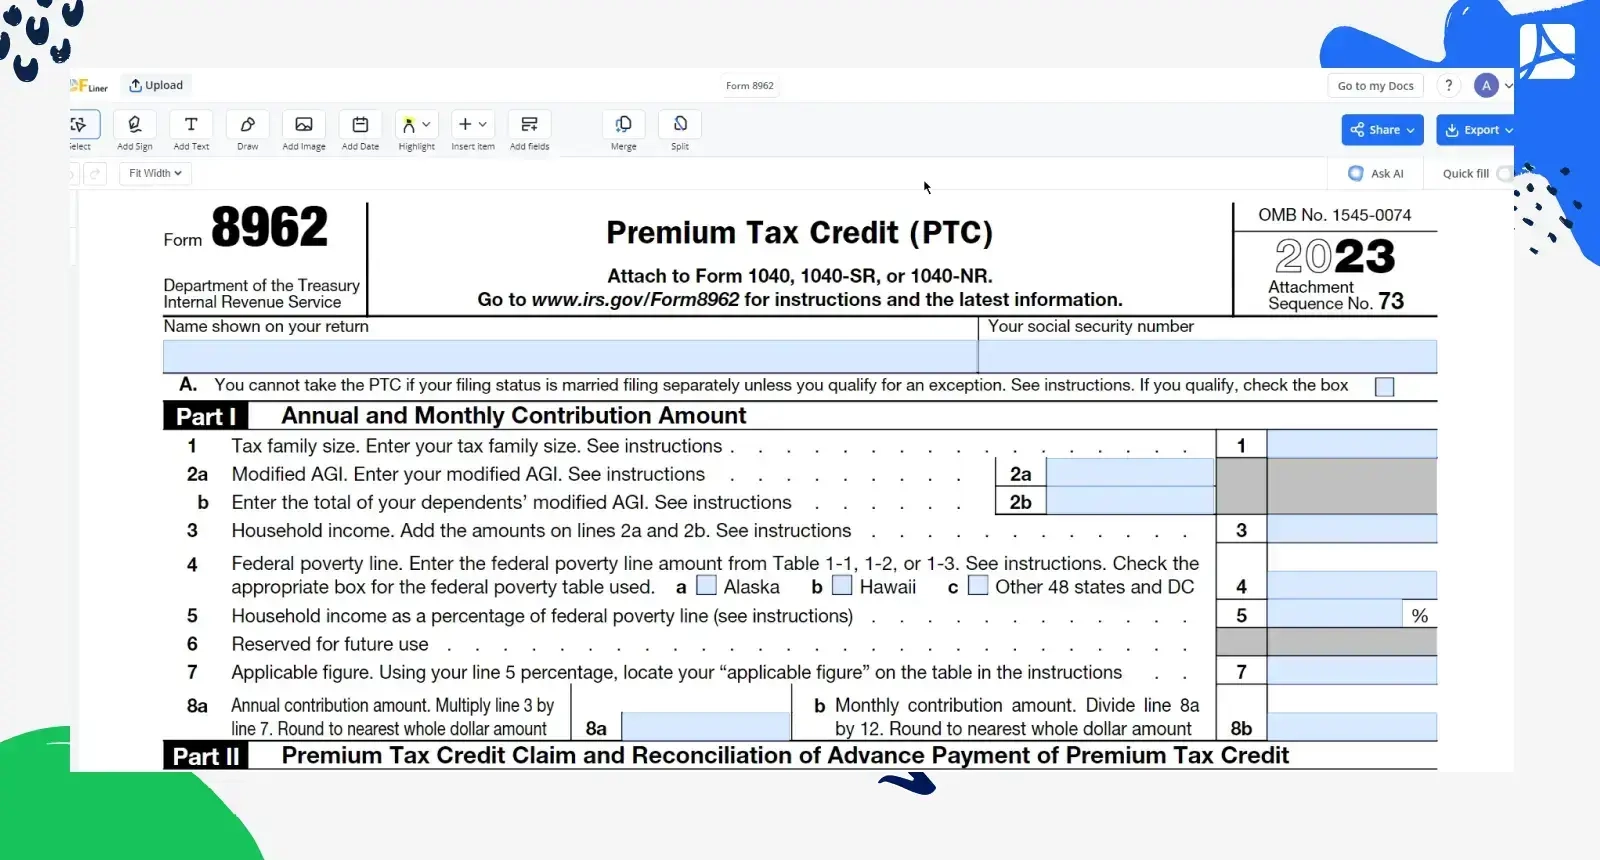
Task: Open the Share dropdown button
Action: pos(1382,130)
